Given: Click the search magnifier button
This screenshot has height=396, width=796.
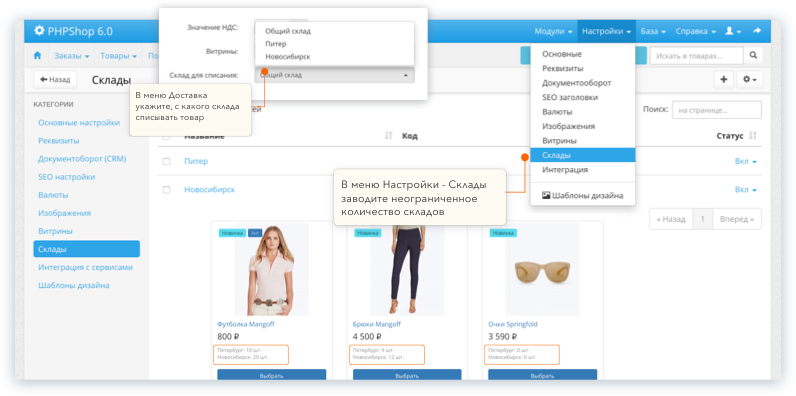Looking at the screenshot, I should pos(753,56).
